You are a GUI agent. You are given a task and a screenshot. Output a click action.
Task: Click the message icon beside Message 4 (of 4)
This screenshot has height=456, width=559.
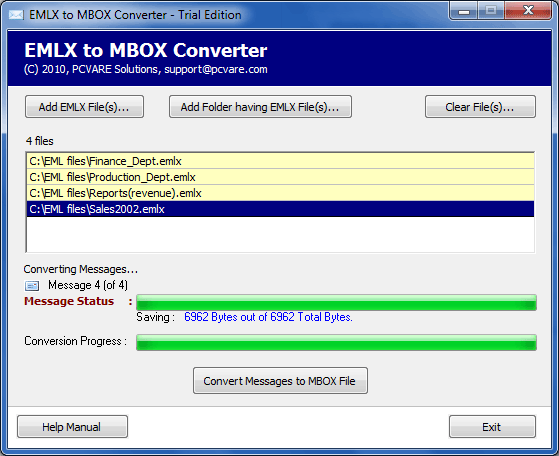32,286
